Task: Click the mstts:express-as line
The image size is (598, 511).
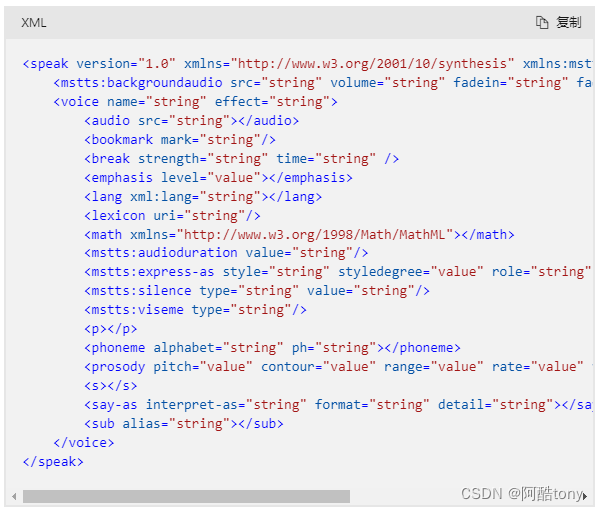Action: [x=338, y=272]
